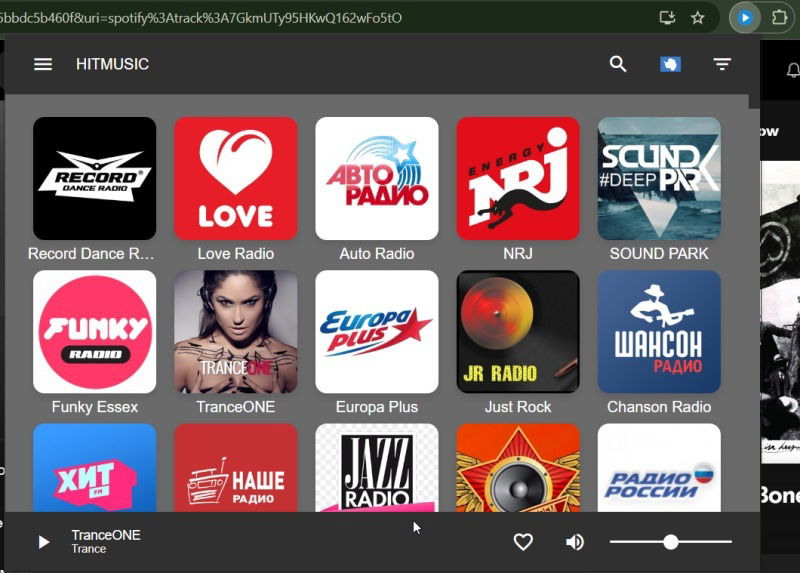The image size is (800, 573).
Task: Play the Europa Plus station
Action: [x=377, y=332]
